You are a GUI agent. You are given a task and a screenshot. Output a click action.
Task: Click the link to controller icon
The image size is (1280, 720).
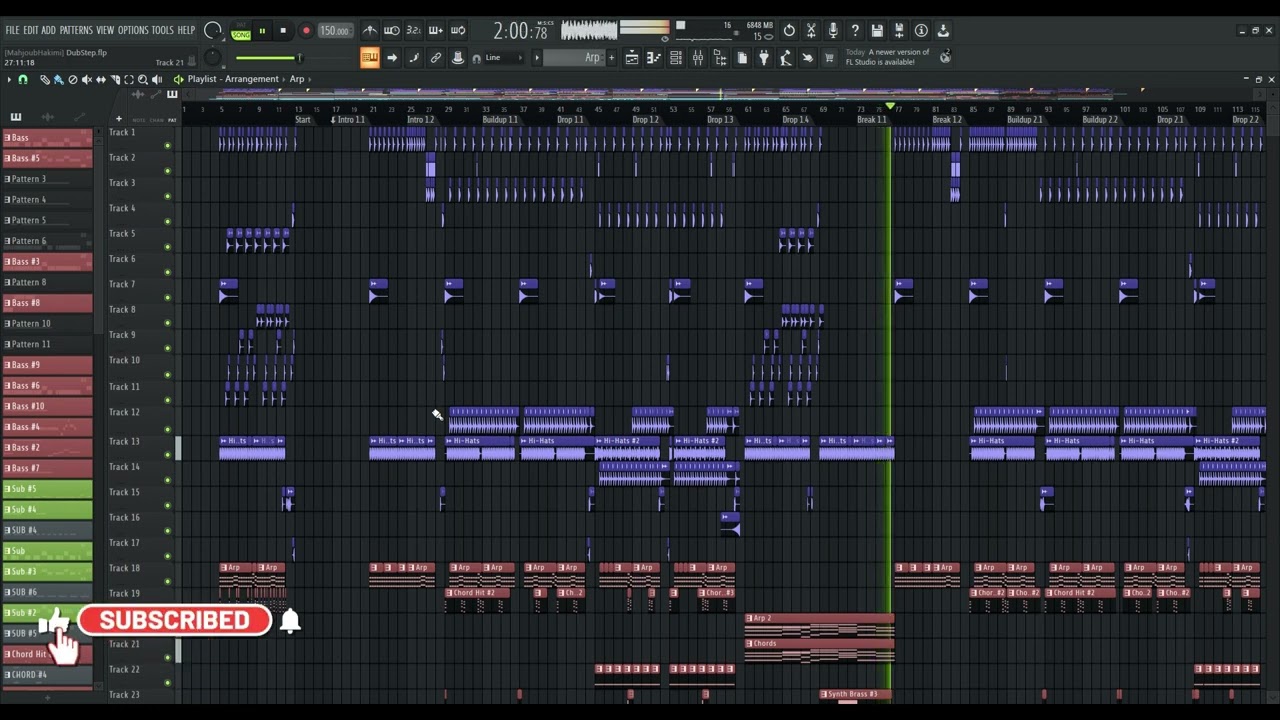[x=436, y=58]
